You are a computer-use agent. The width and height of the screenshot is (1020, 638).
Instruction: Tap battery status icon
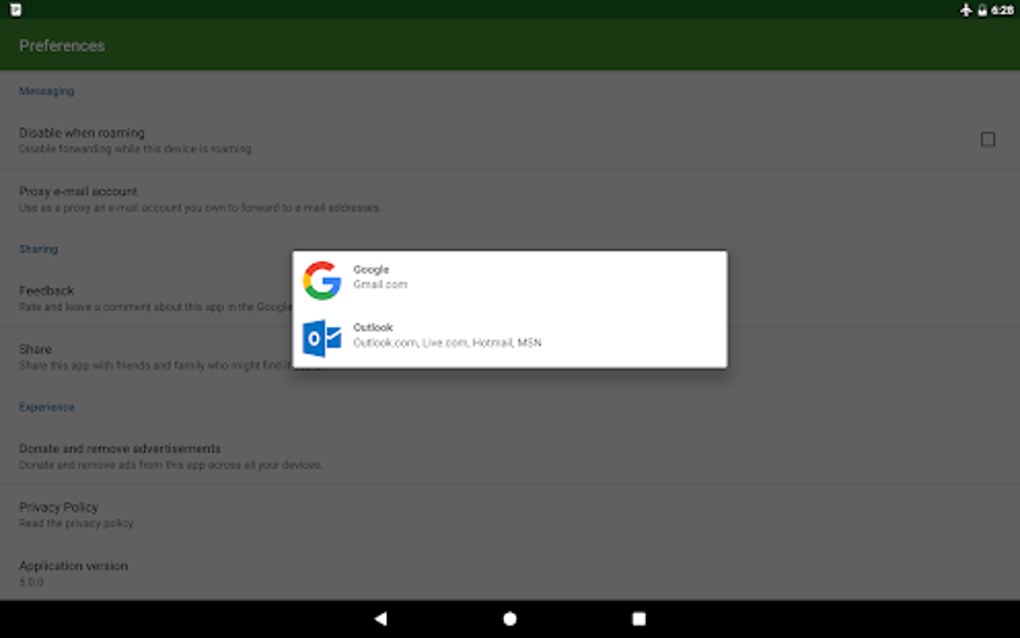[x=982, y=10]
